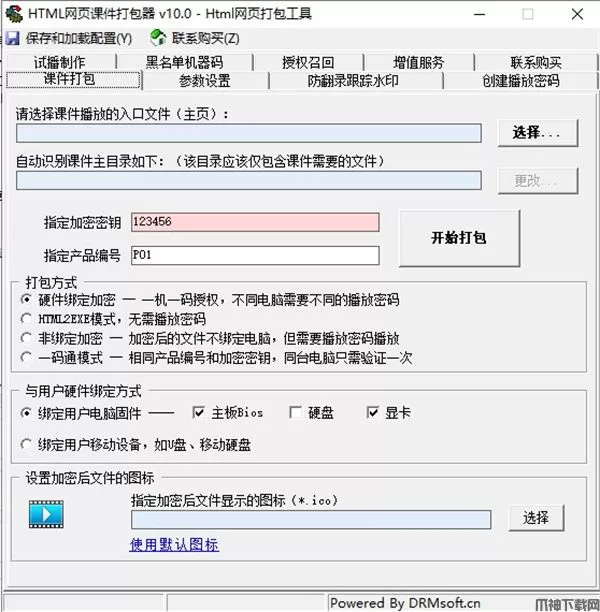Toggle the 主板Bios checkbox
The width and height of the screenshot is (600, 612).
(x=198, y=412)
